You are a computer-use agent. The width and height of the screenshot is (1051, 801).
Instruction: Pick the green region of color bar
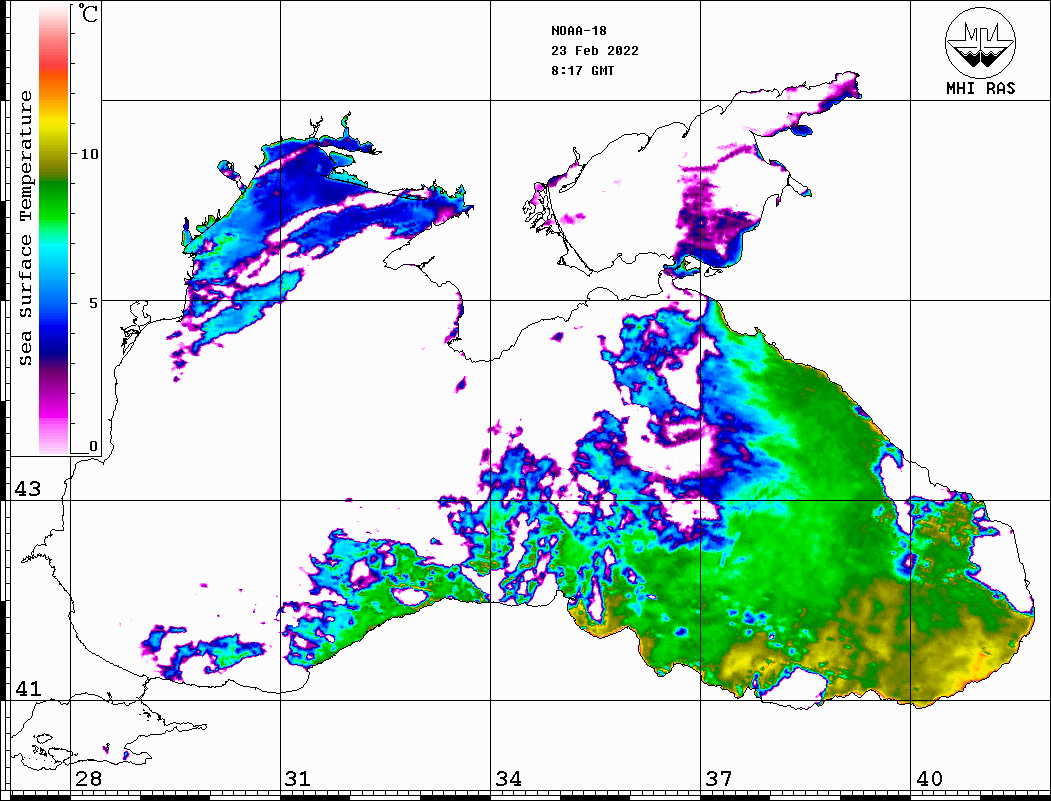pos(54,201)
